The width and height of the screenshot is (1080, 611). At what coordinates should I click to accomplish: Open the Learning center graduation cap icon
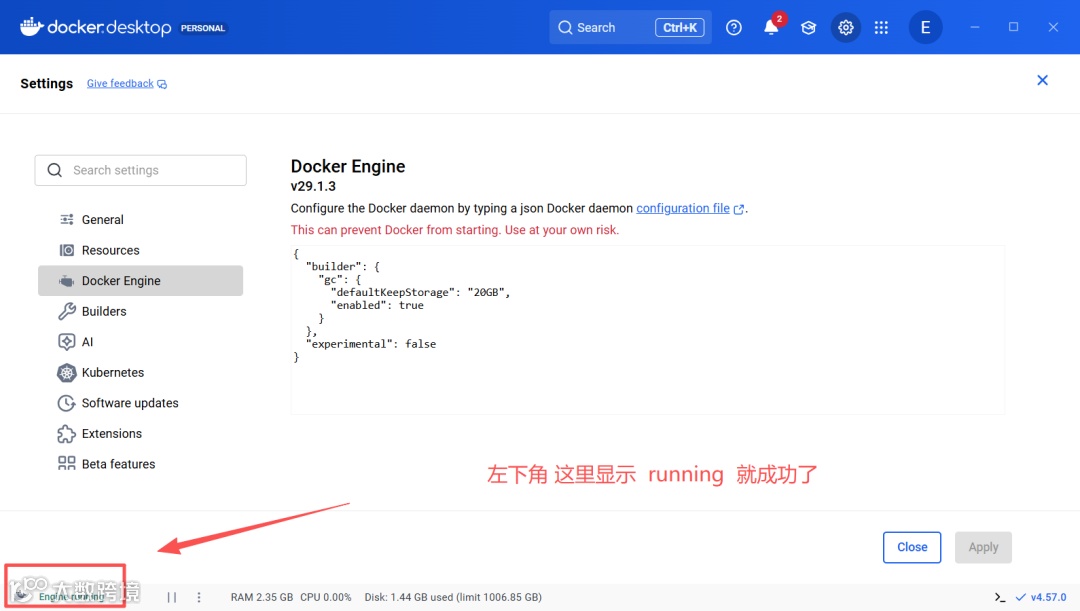coord(808,28)
